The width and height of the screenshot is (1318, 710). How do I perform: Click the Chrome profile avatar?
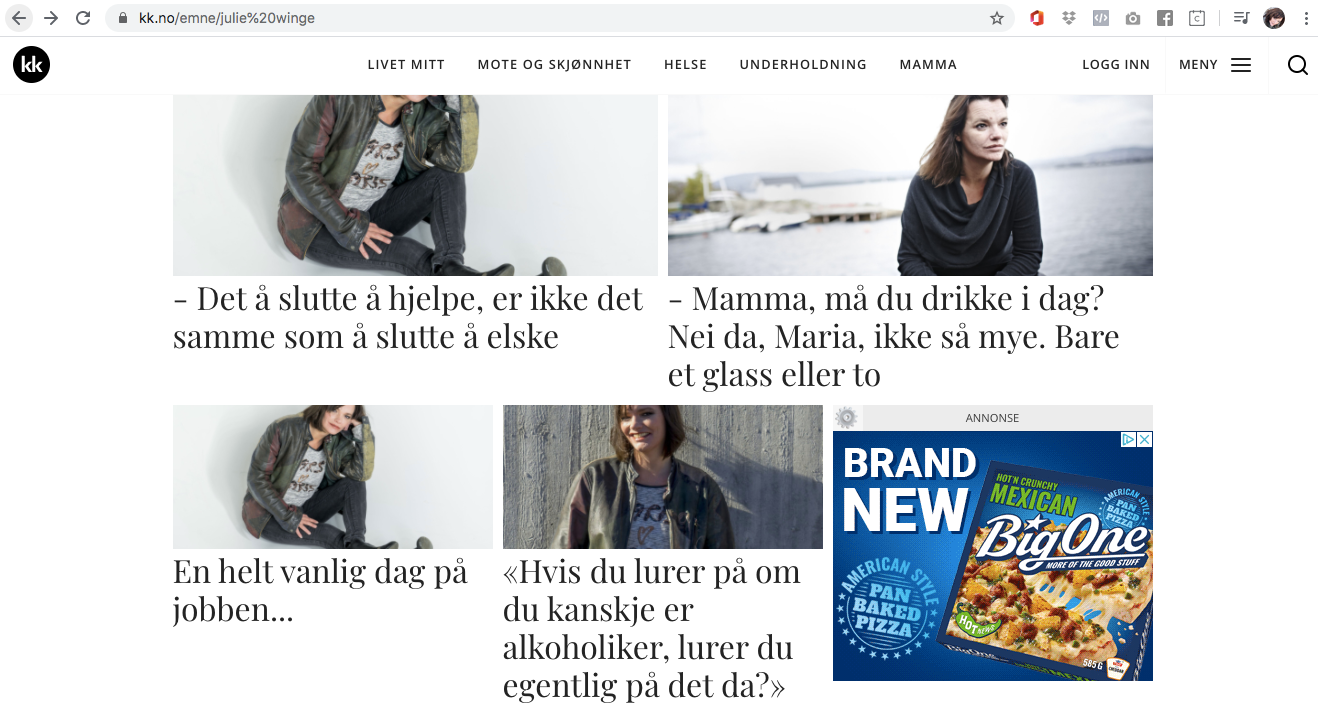[1274, 18]
